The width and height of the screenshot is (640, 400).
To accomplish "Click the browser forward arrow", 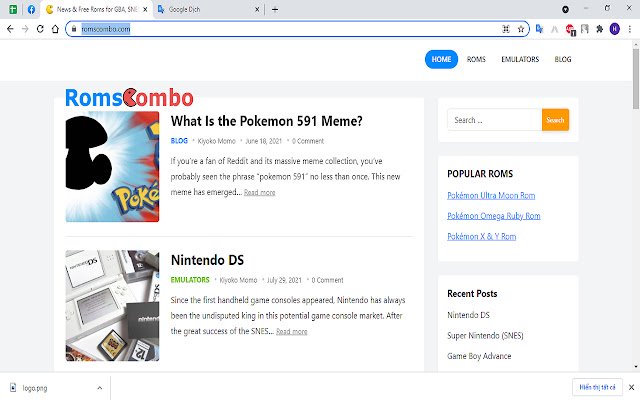I will [25, 29].
